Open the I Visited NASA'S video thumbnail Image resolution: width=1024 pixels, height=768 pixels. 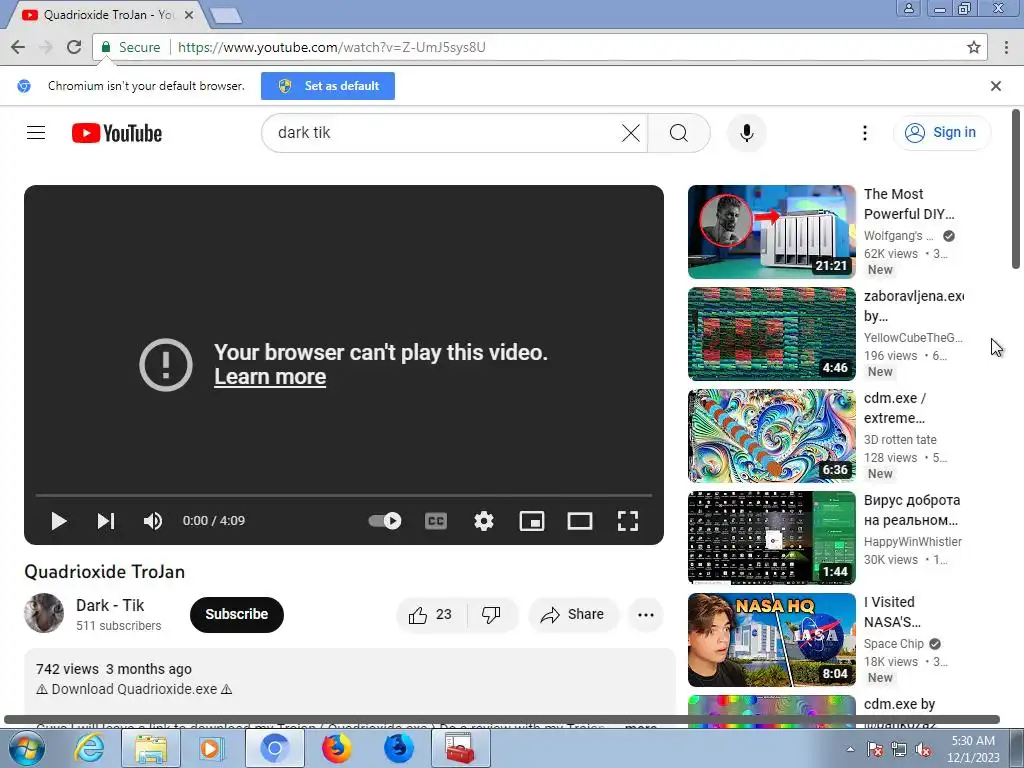point(771,640)
